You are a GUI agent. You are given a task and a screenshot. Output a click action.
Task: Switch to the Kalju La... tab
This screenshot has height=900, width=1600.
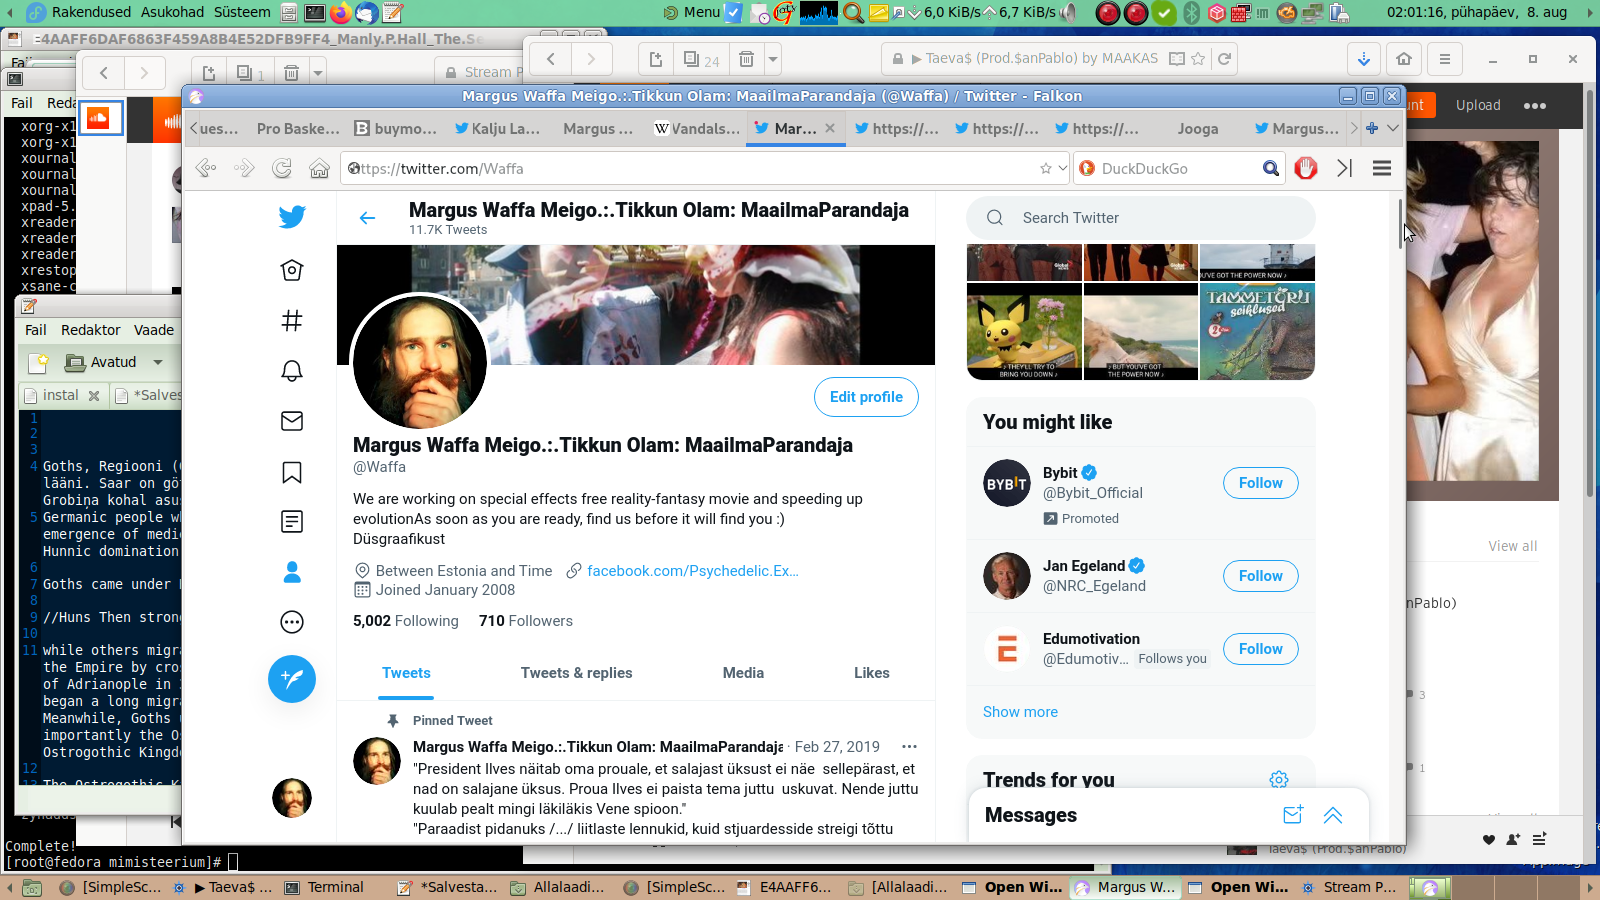pos(497,128)
